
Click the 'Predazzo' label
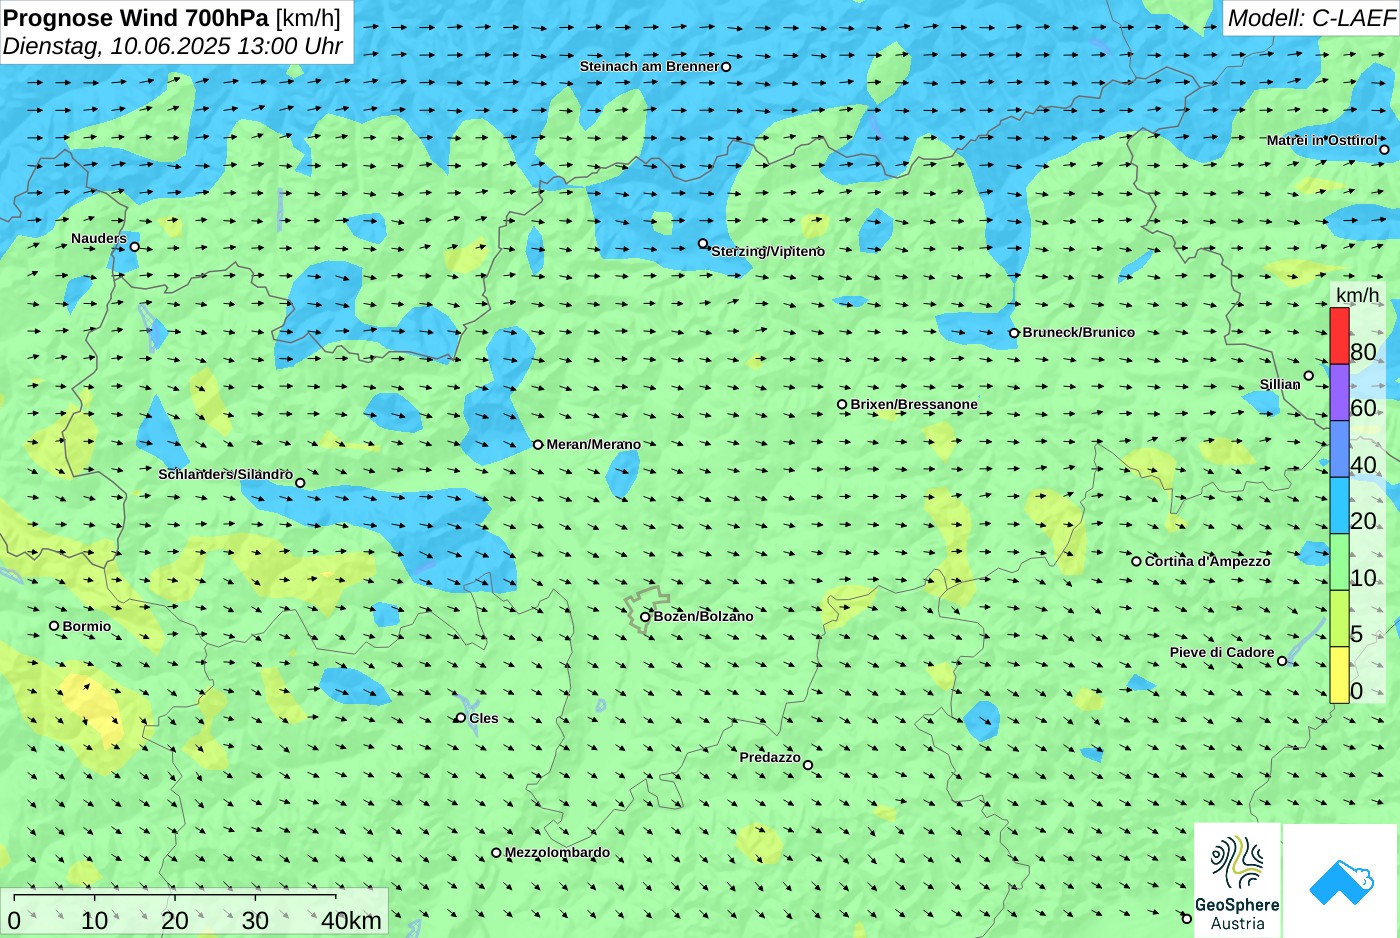coord(770,757)
